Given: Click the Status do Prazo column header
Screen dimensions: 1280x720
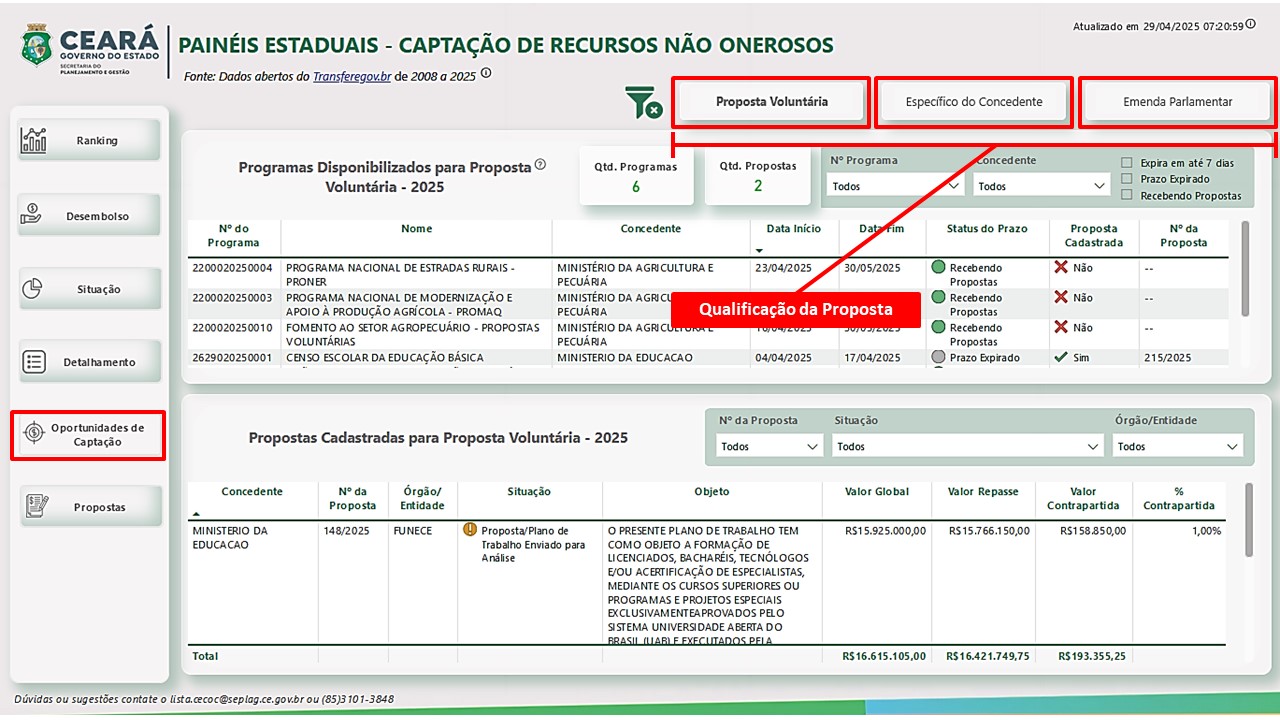Looking at the screenshot, I should tap(987, 229).
